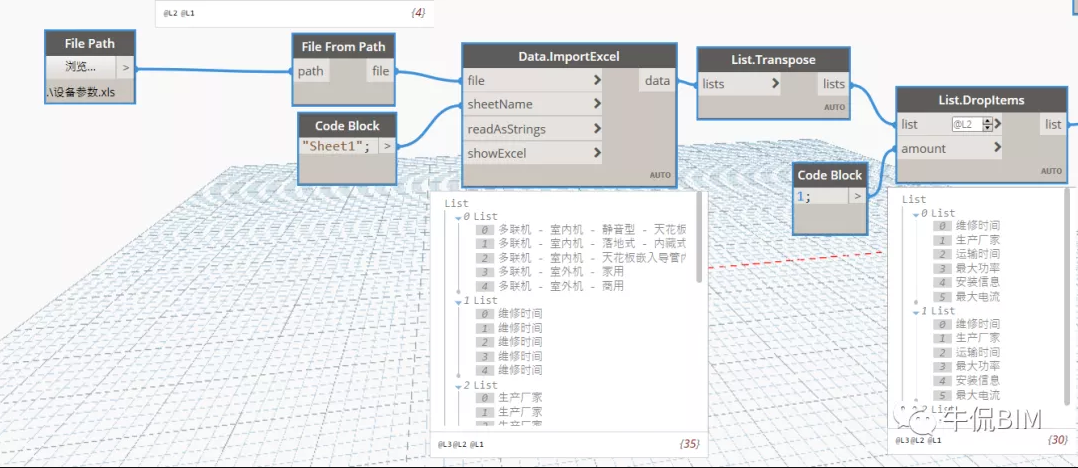The image size is (1078, 468).
Task: Open the list port chevron on List.DropItems
Action: [x=998, y=124]
